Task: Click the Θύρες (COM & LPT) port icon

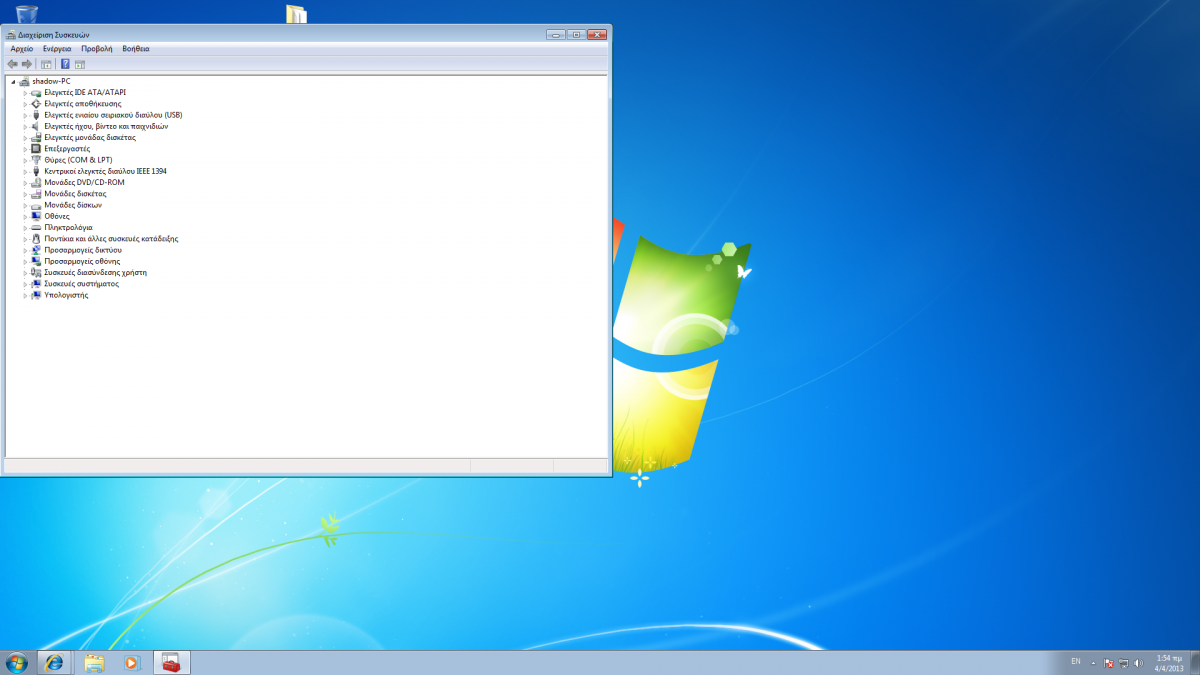Action: point(36,160)
